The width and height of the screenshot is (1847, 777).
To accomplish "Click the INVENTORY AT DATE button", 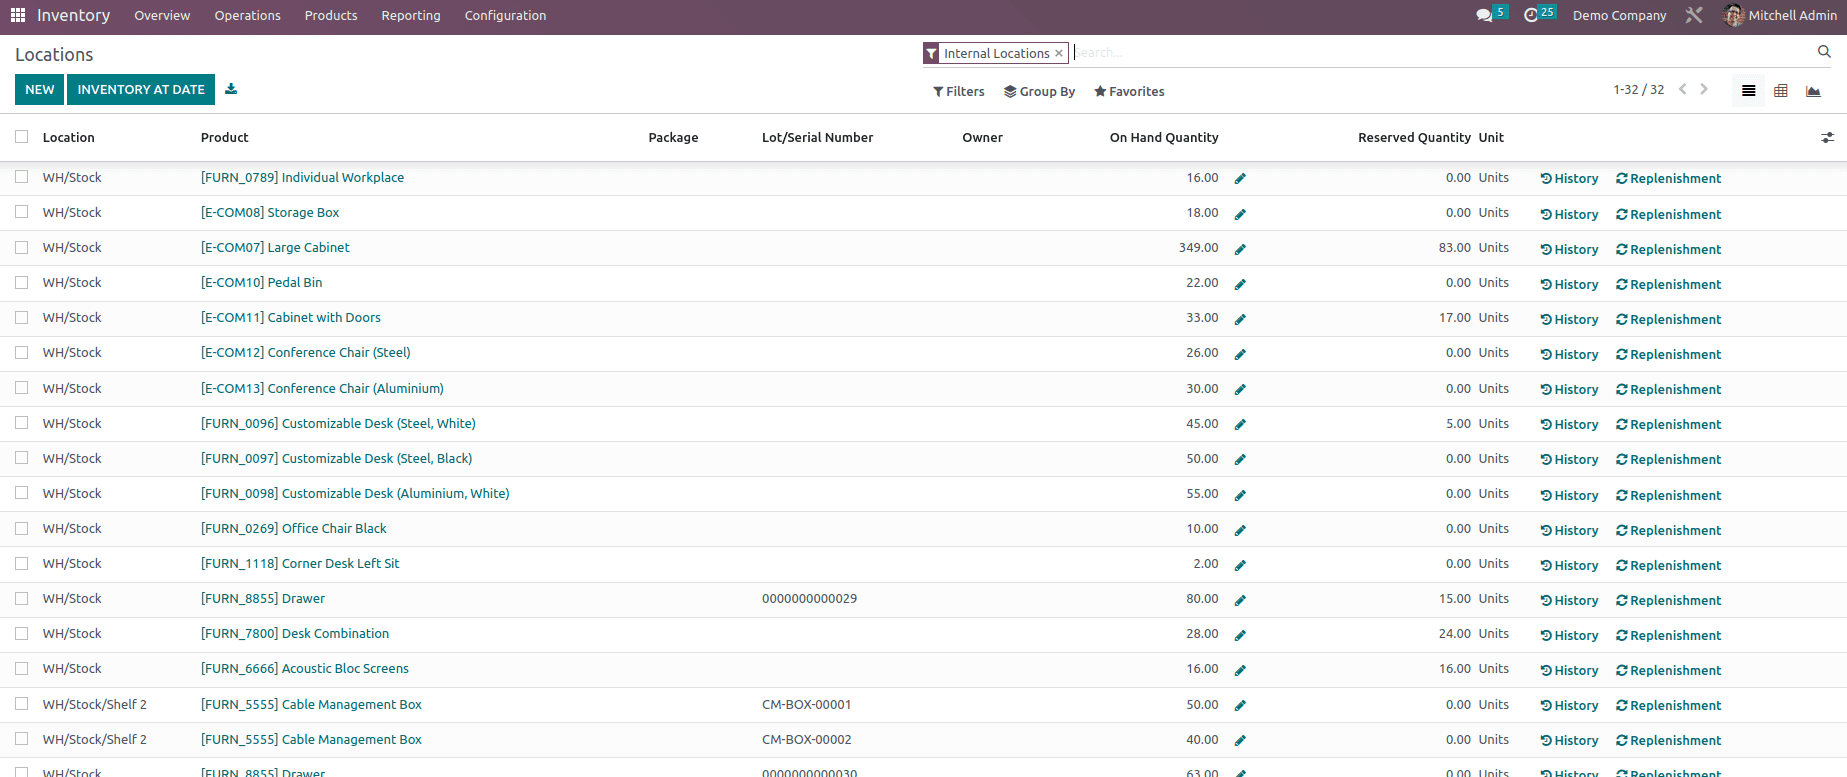I will (x=141, y=89).
